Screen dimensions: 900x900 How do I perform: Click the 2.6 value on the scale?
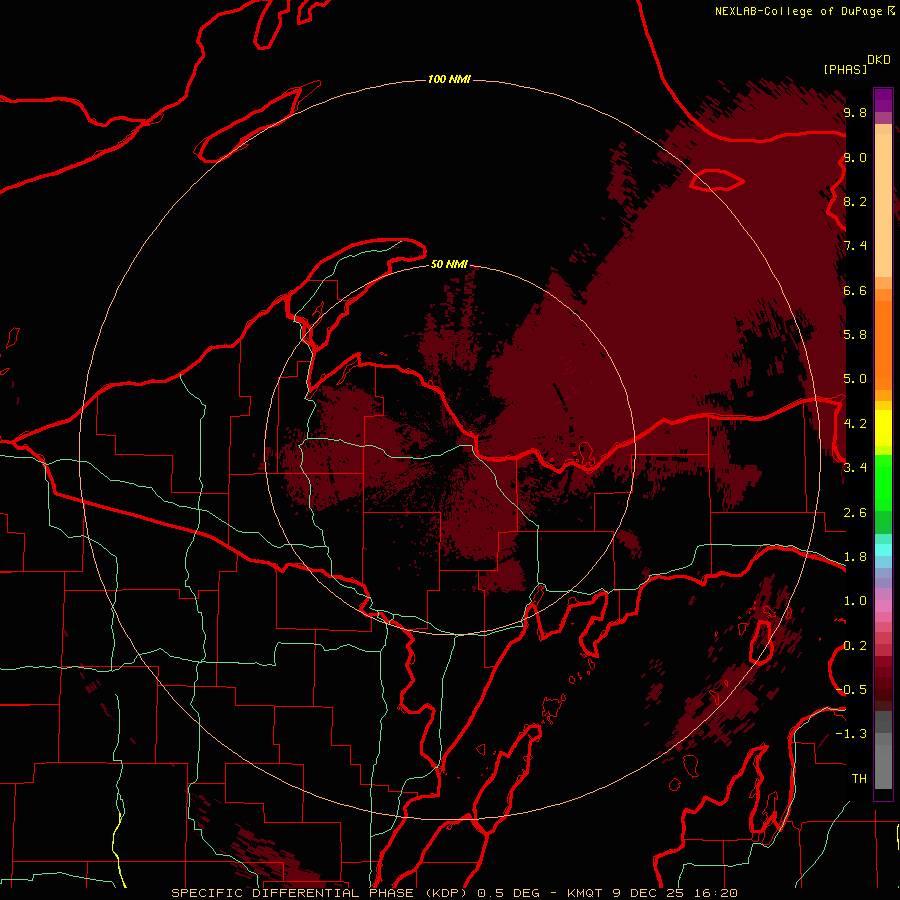[x=855, y=513]
